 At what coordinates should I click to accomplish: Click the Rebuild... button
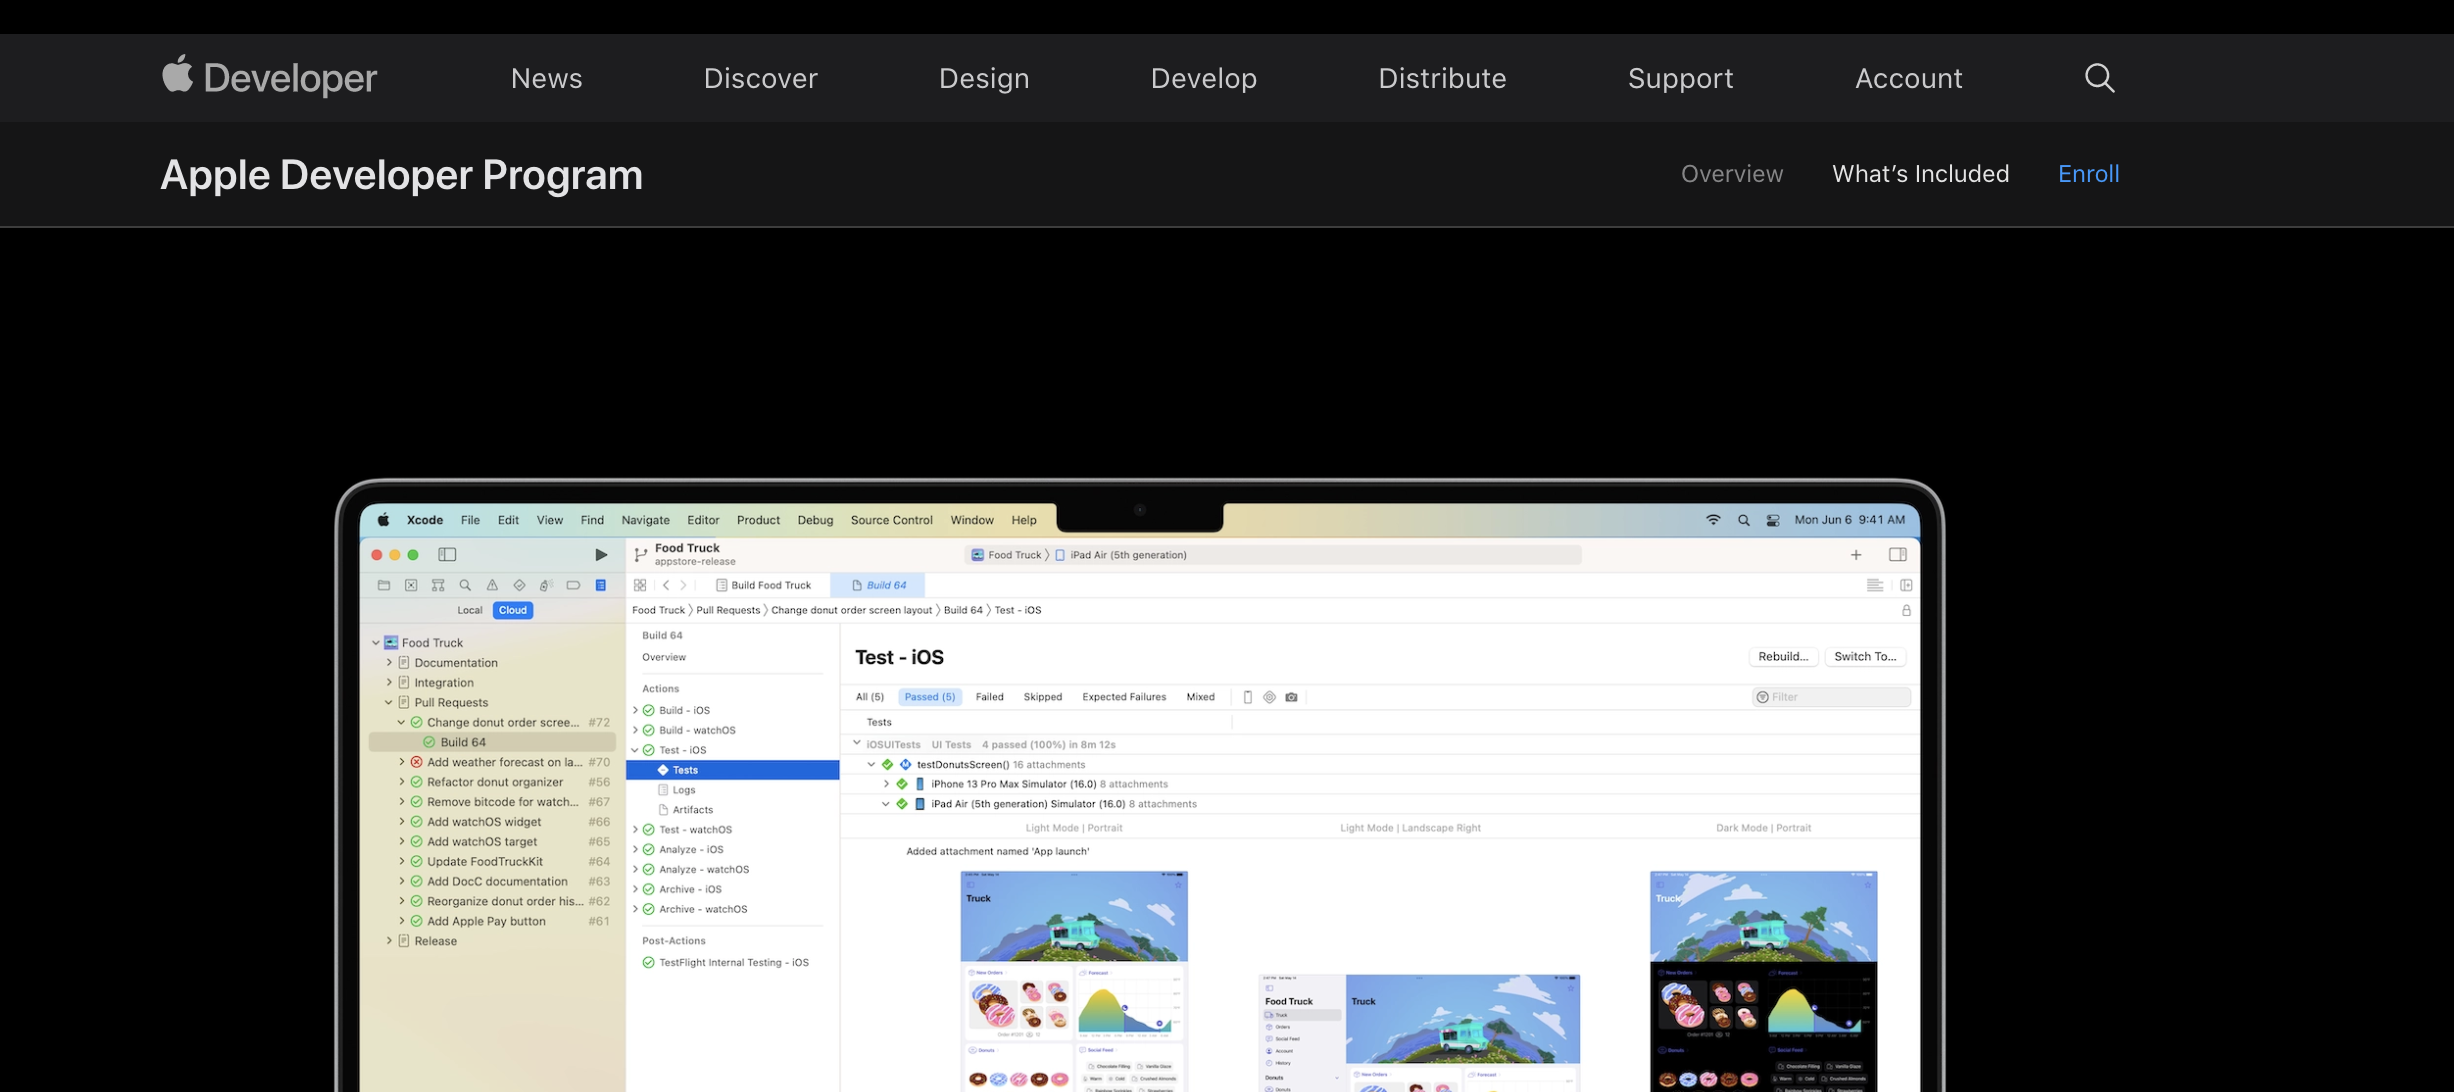[1782, 657]
